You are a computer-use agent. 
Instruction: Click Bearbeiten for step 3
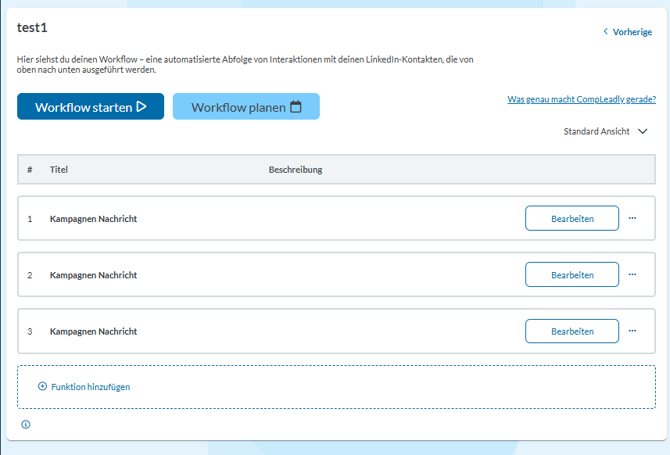tap(571, 331)
